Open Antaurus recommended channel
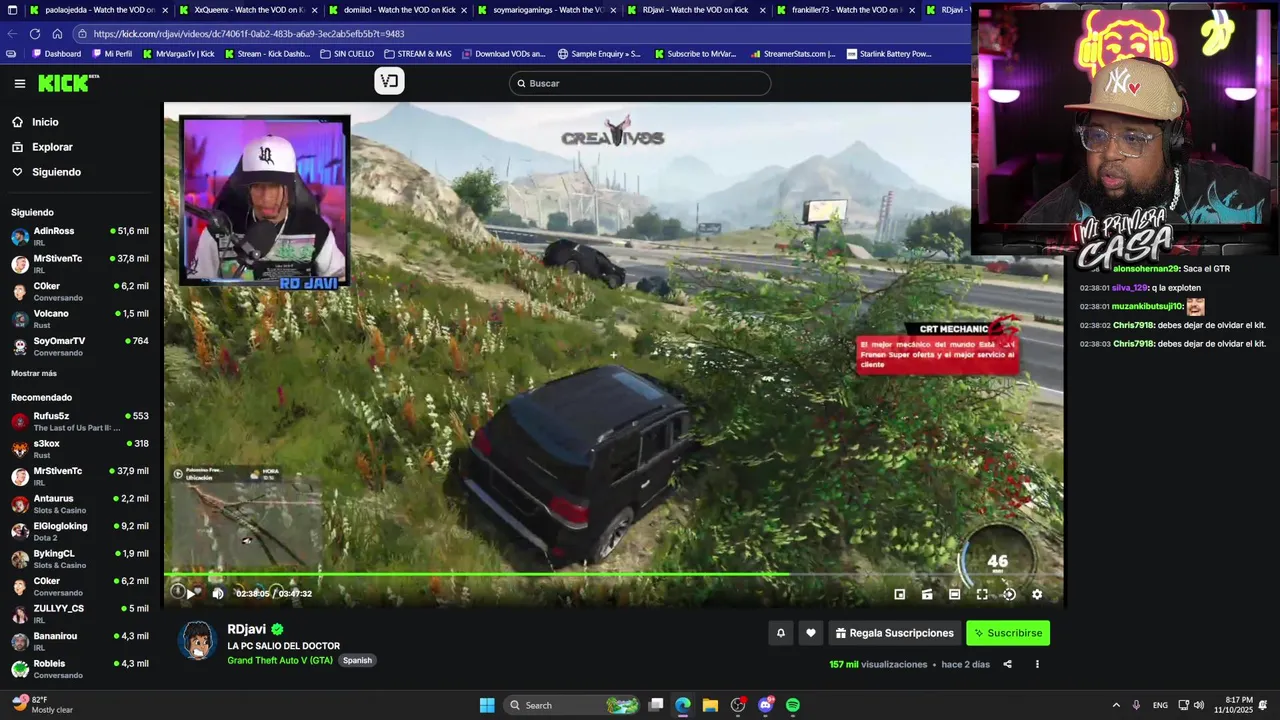This screenshot has height=720, width=1280. (x=80, y=504)
